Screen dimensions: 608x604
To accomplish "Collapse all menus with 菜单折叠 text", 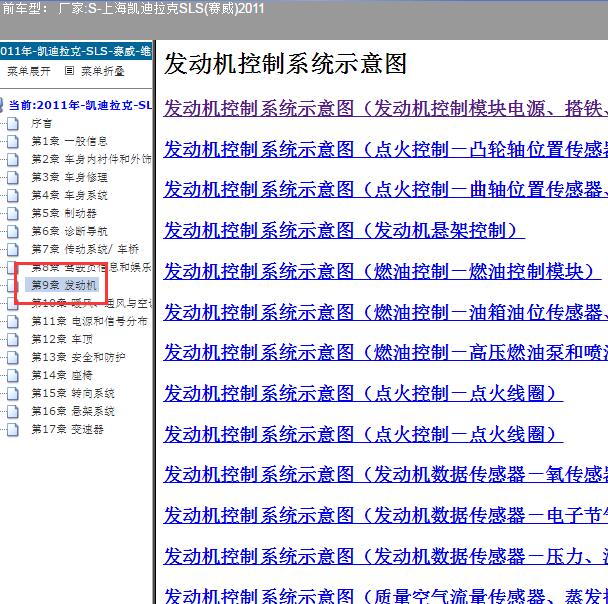I will pos(103,71).
